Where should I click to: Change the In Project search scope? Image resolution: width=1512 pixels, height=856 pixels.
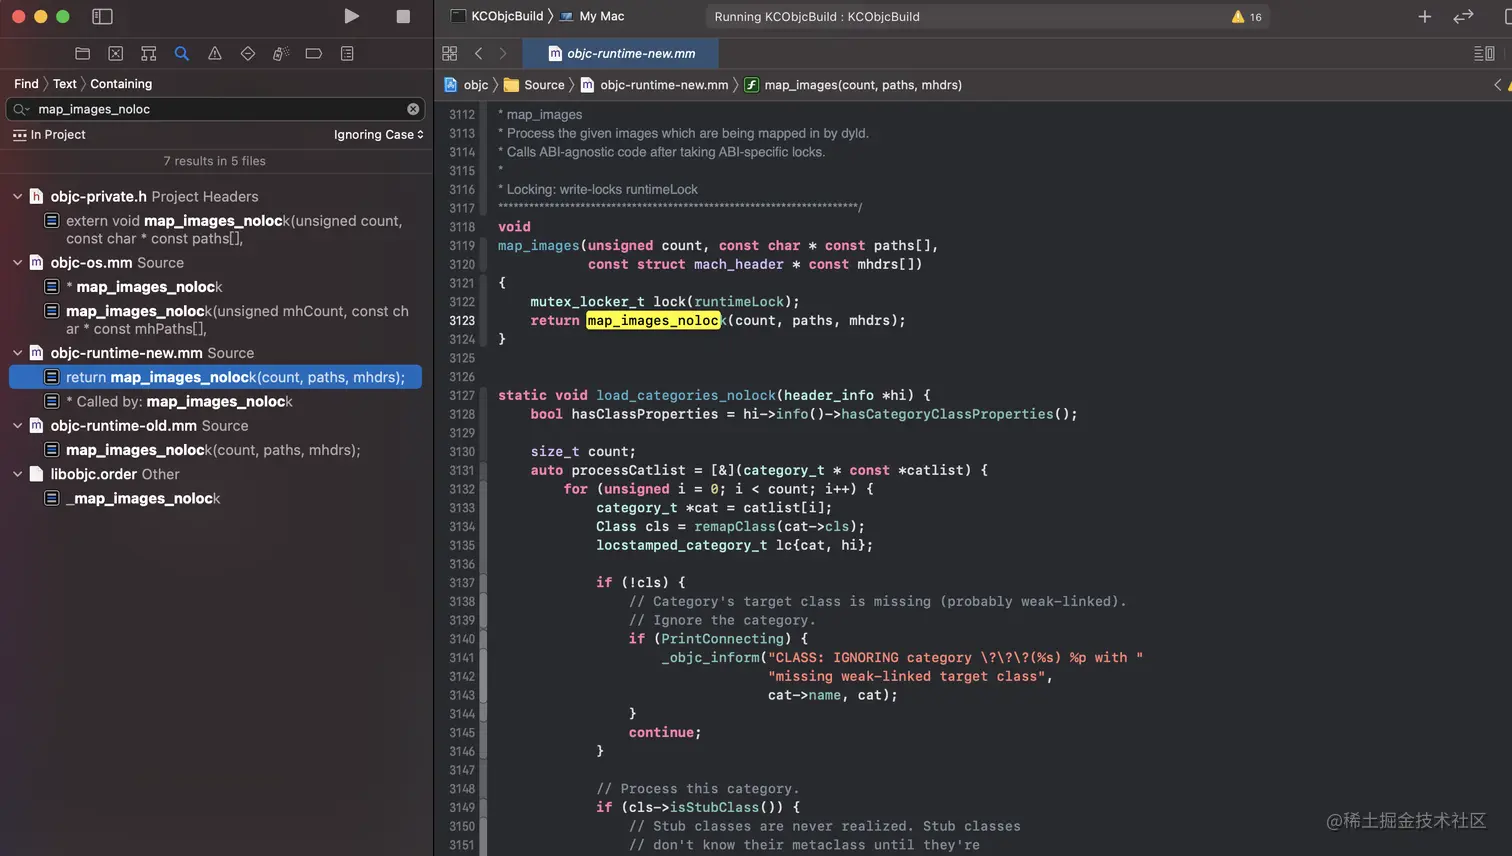point(49,134)
